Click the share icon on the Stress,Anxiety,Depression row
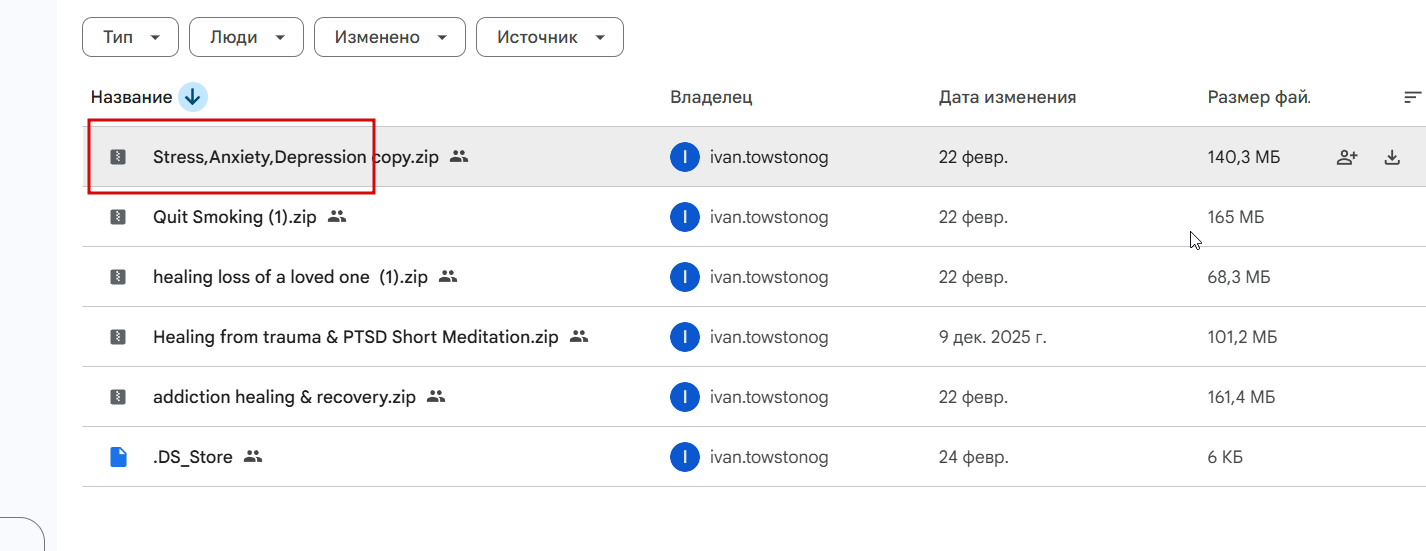 tap(1347, 157)
